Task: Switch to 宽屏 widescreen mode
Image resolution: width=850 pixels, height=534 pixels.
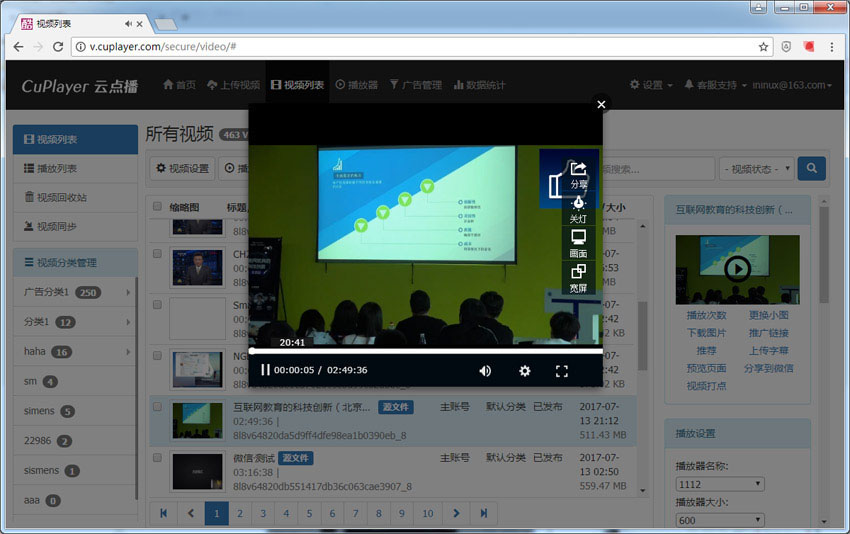Action: [578, 279]
